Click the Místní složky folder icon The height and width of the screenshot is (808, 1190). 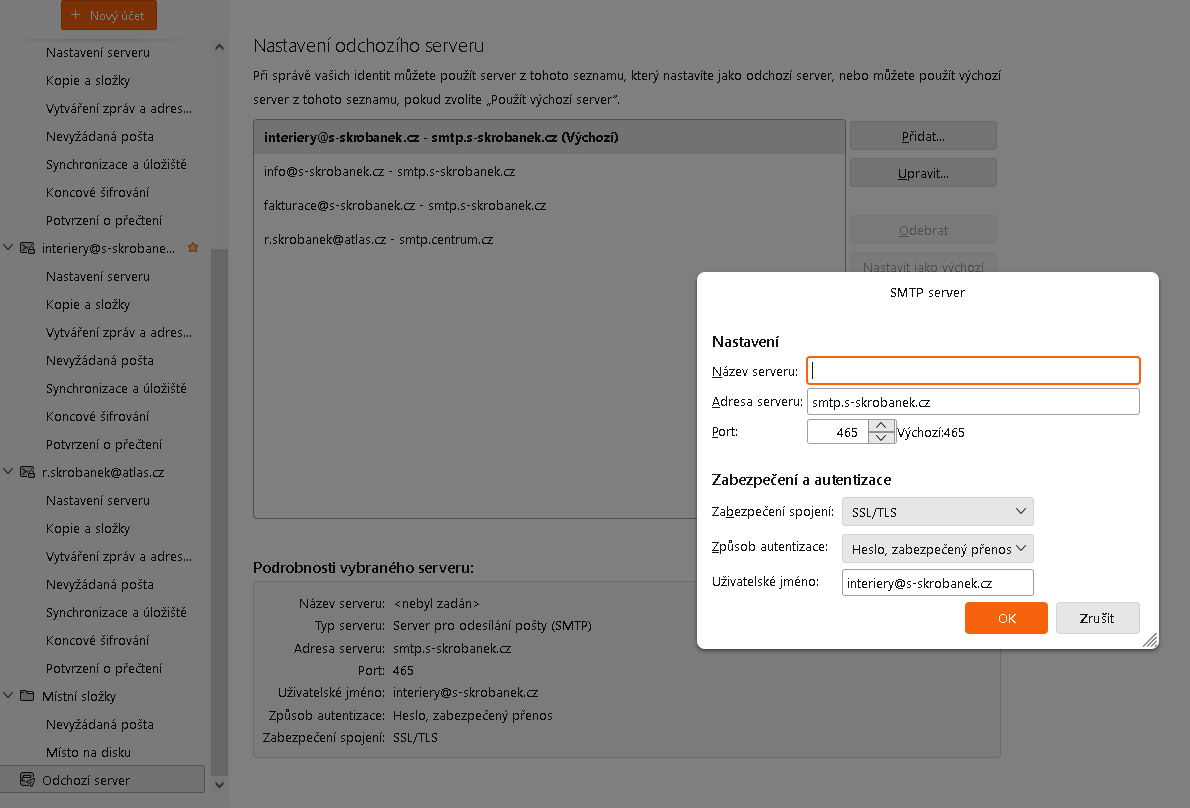tap(28, 696)
